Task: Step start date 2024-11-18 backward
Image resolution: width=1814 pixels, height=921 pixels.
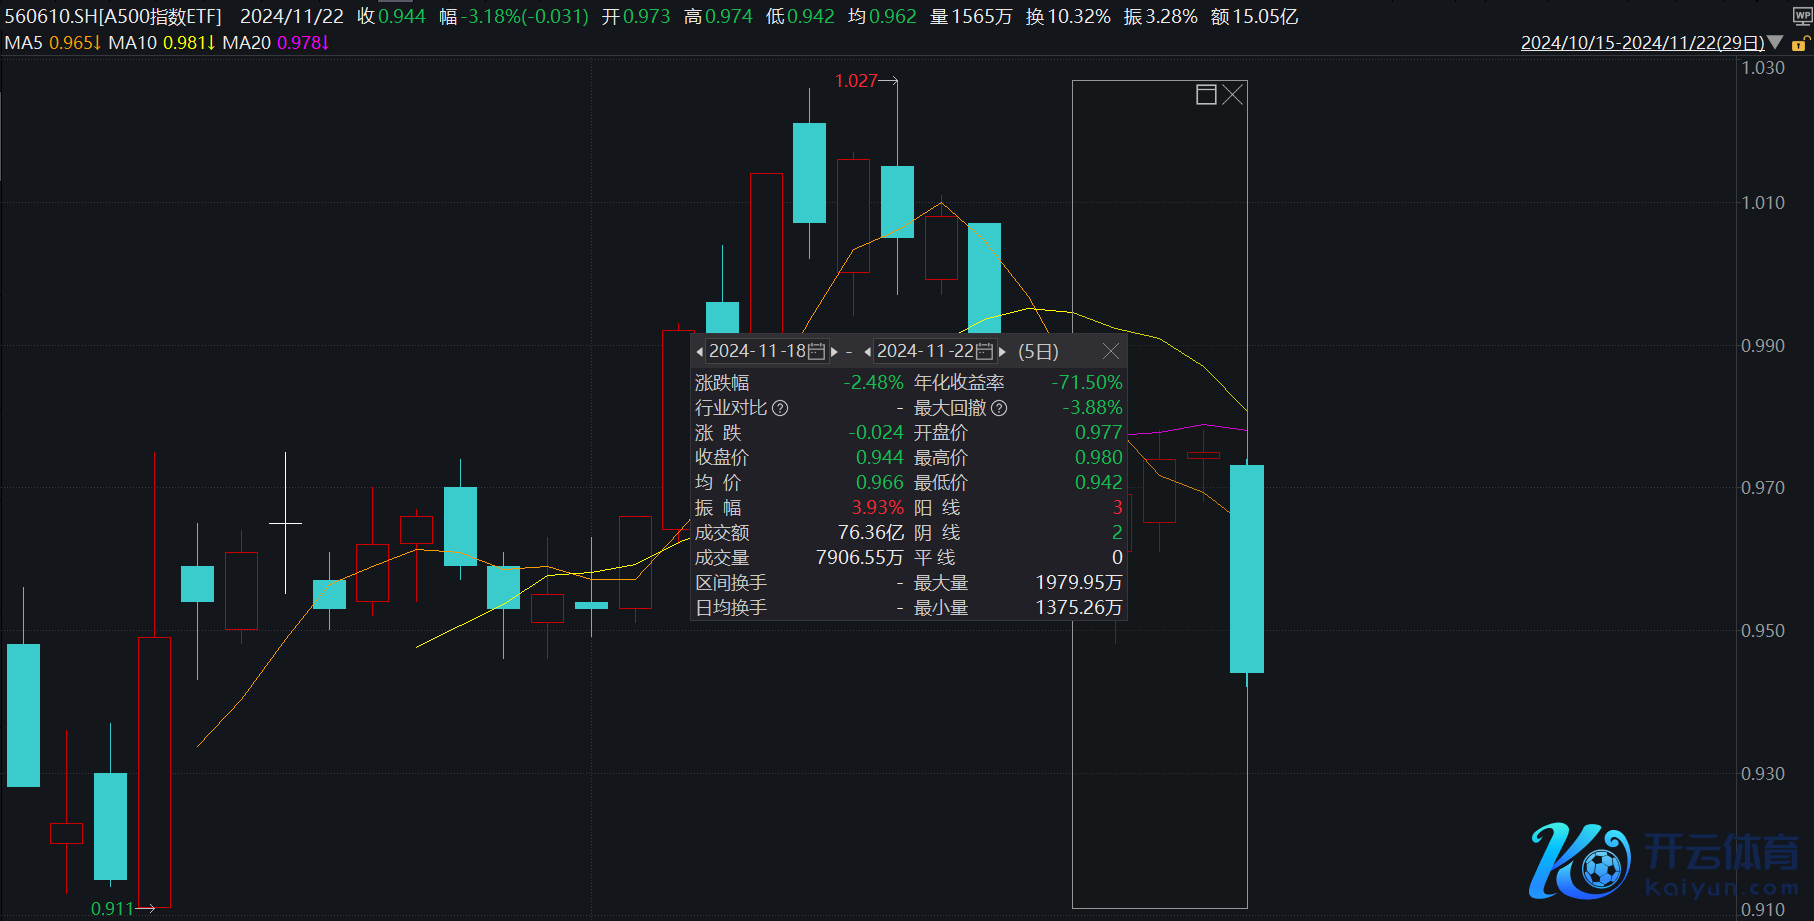Action: pyautogui.click(x=700, y=352)
